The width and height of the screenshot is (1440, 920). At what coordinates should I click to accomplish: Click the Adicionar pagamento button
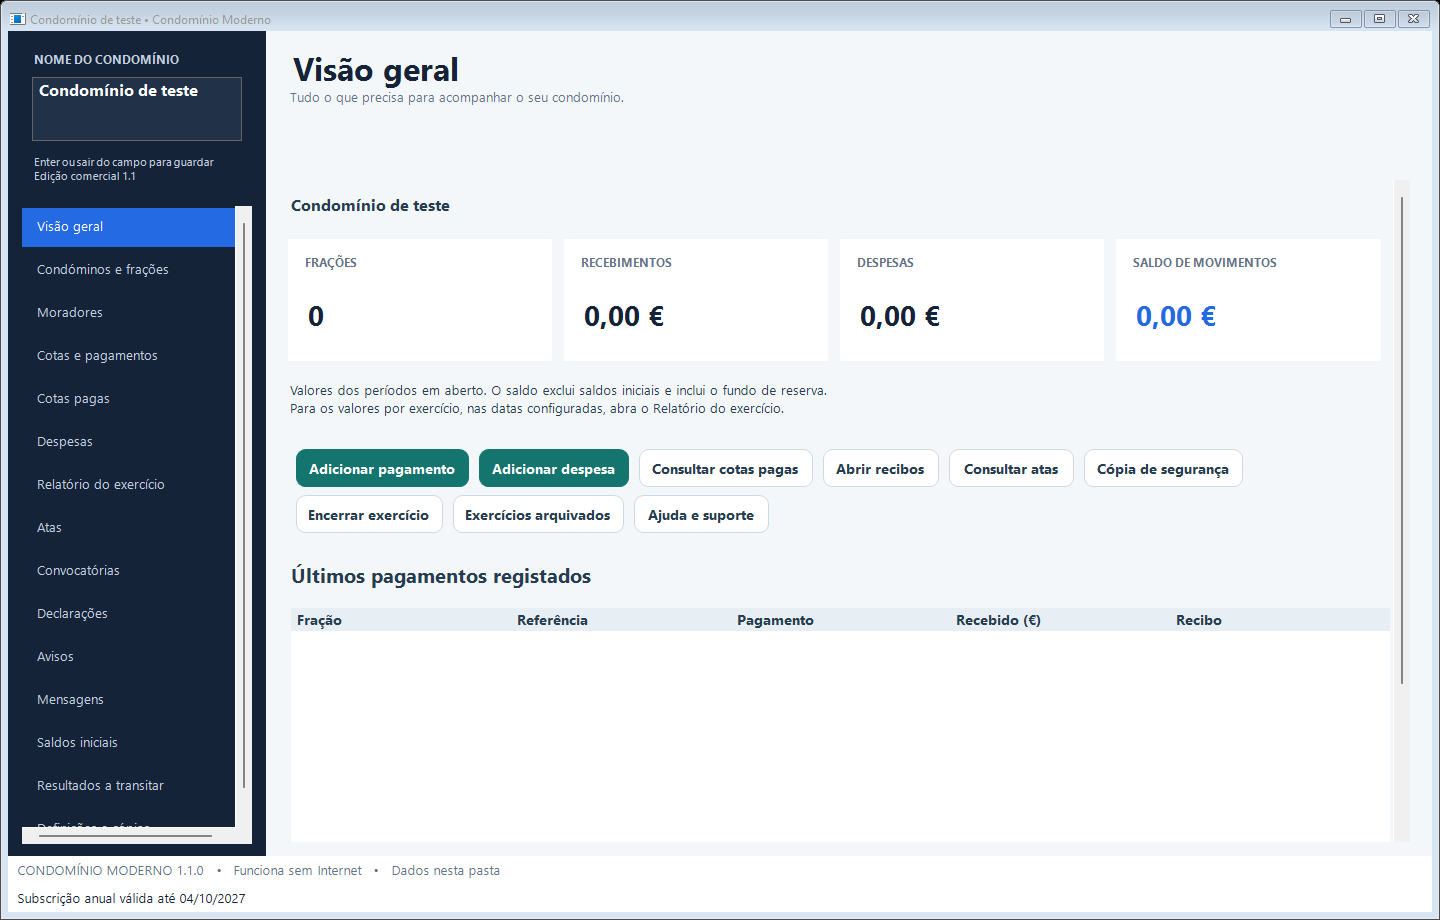(382, 469)
